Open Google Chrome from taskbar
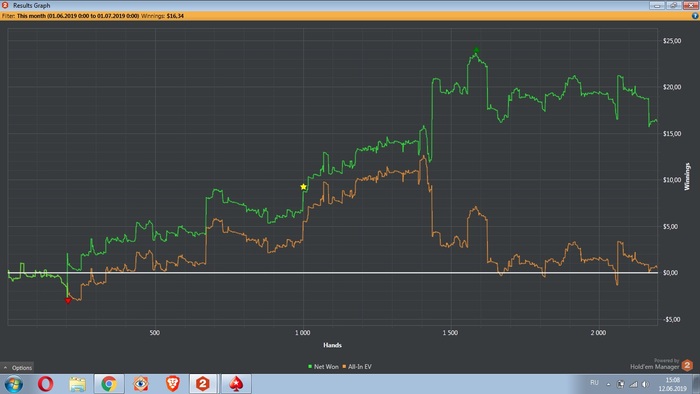 109,384
